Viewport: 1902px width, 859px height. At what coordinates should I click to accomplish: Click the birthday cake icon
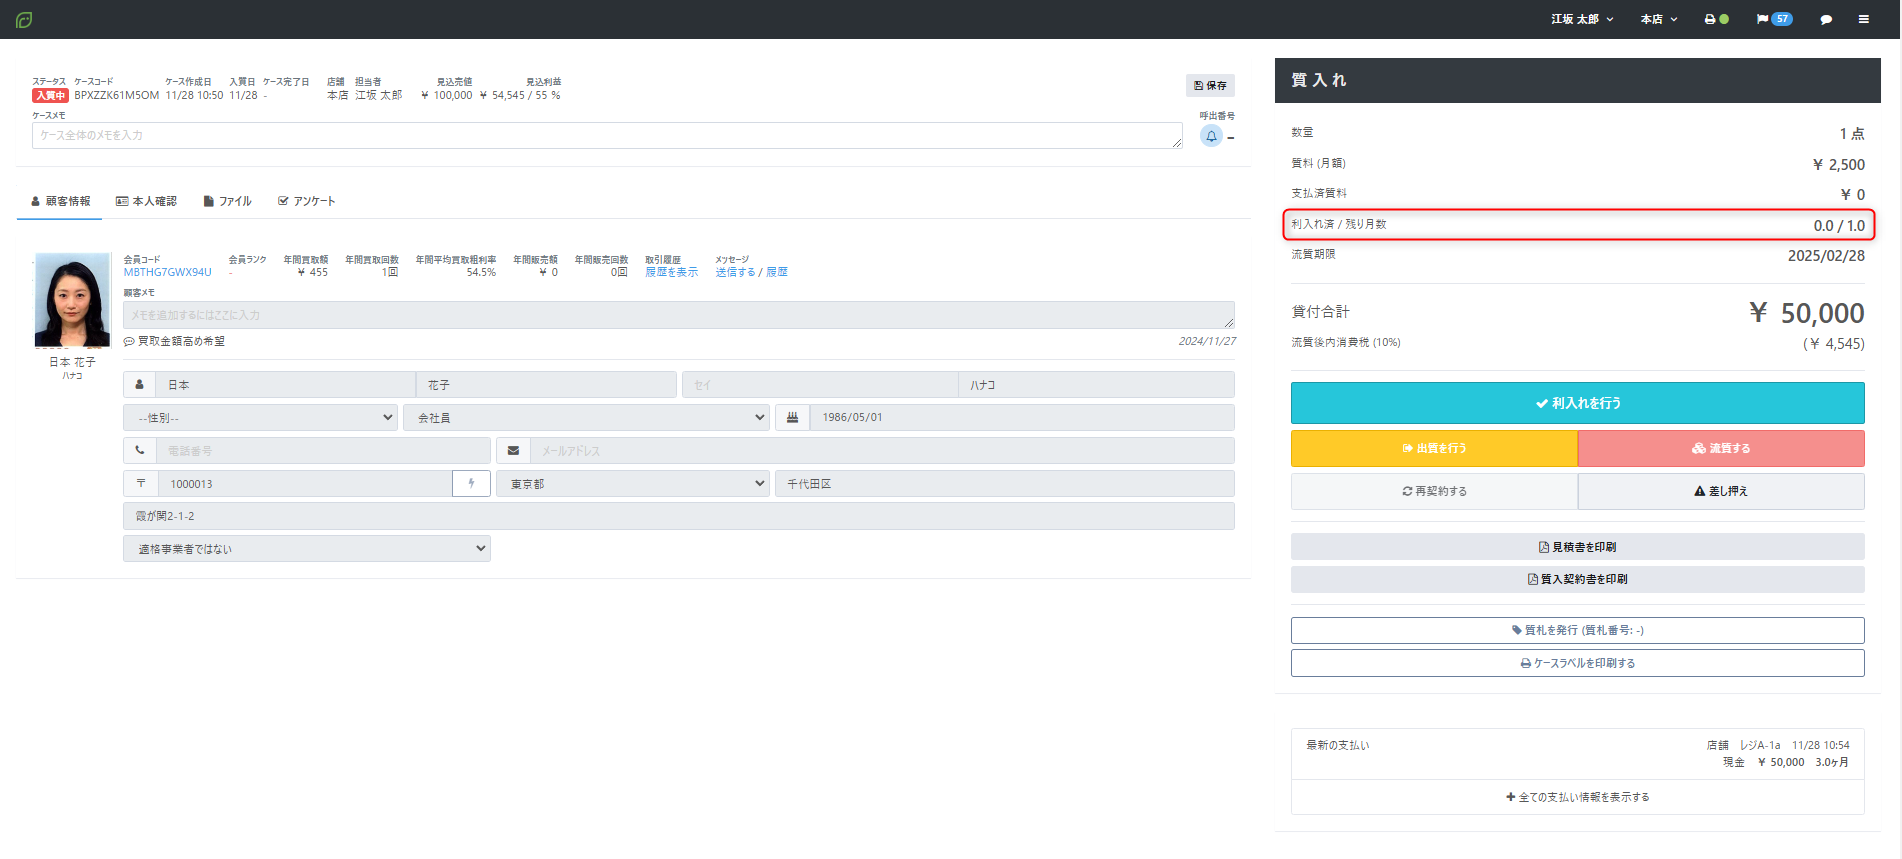(792, 418)
